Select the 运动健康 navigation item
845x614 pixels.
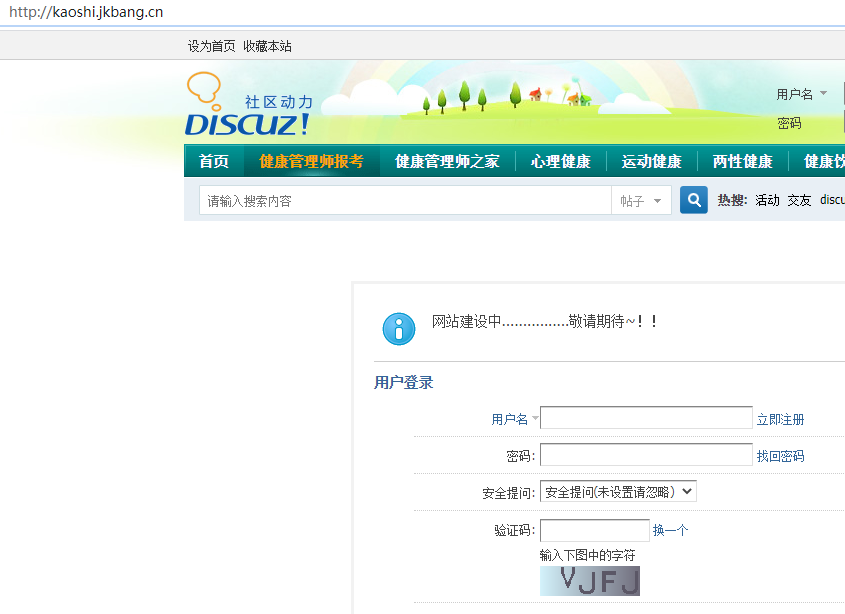651,161
